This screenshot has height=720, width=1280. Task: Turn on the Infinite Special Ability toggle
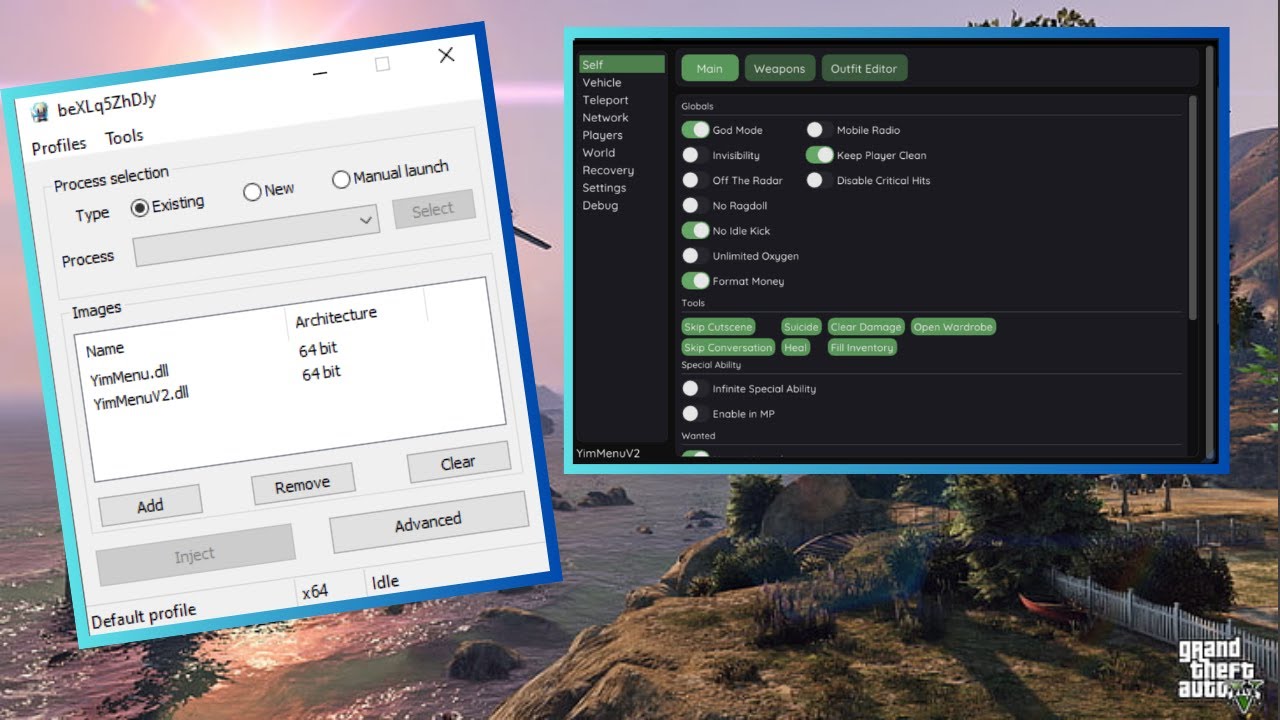(x=695, y=388)
